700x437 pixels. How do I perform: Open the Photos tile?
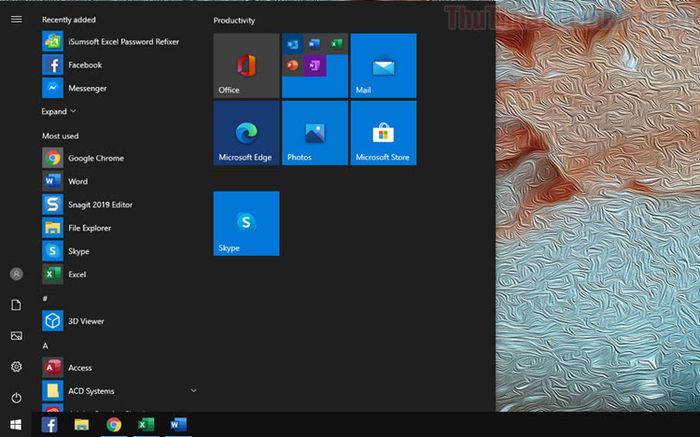tap(315, 133)
